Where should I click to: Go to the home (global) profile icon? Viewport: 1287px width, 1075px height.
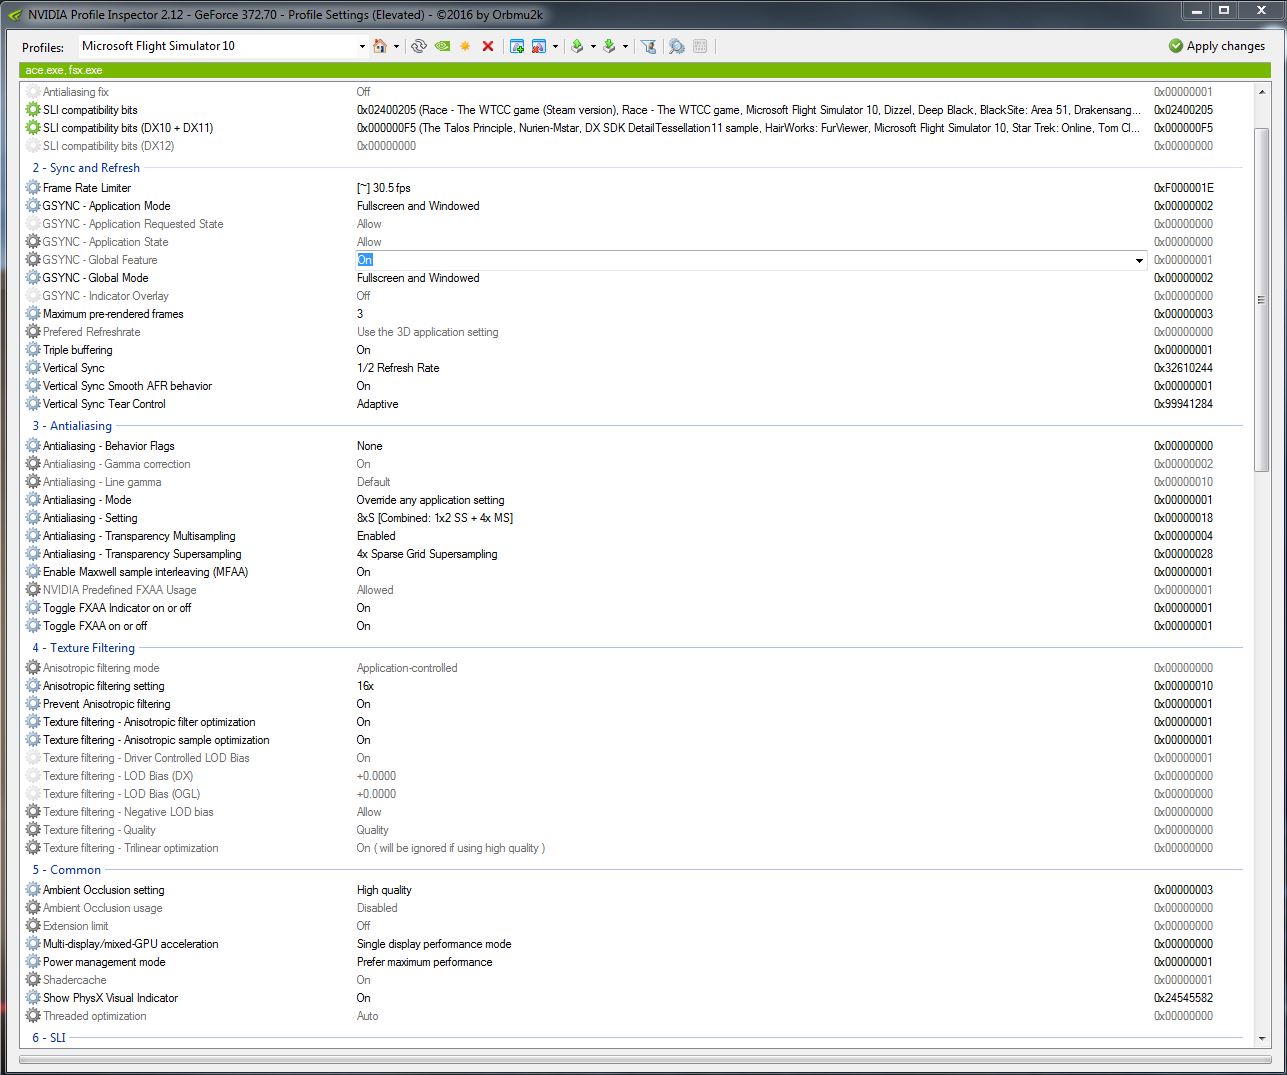tap(380, 46)
